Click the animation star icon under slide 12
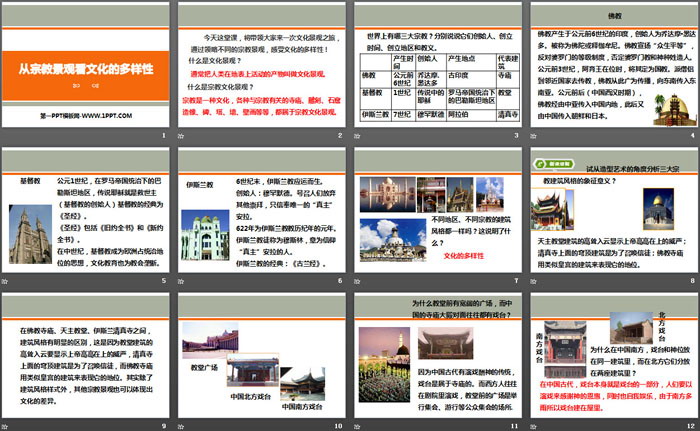The image size is (700, 431). 532,425
